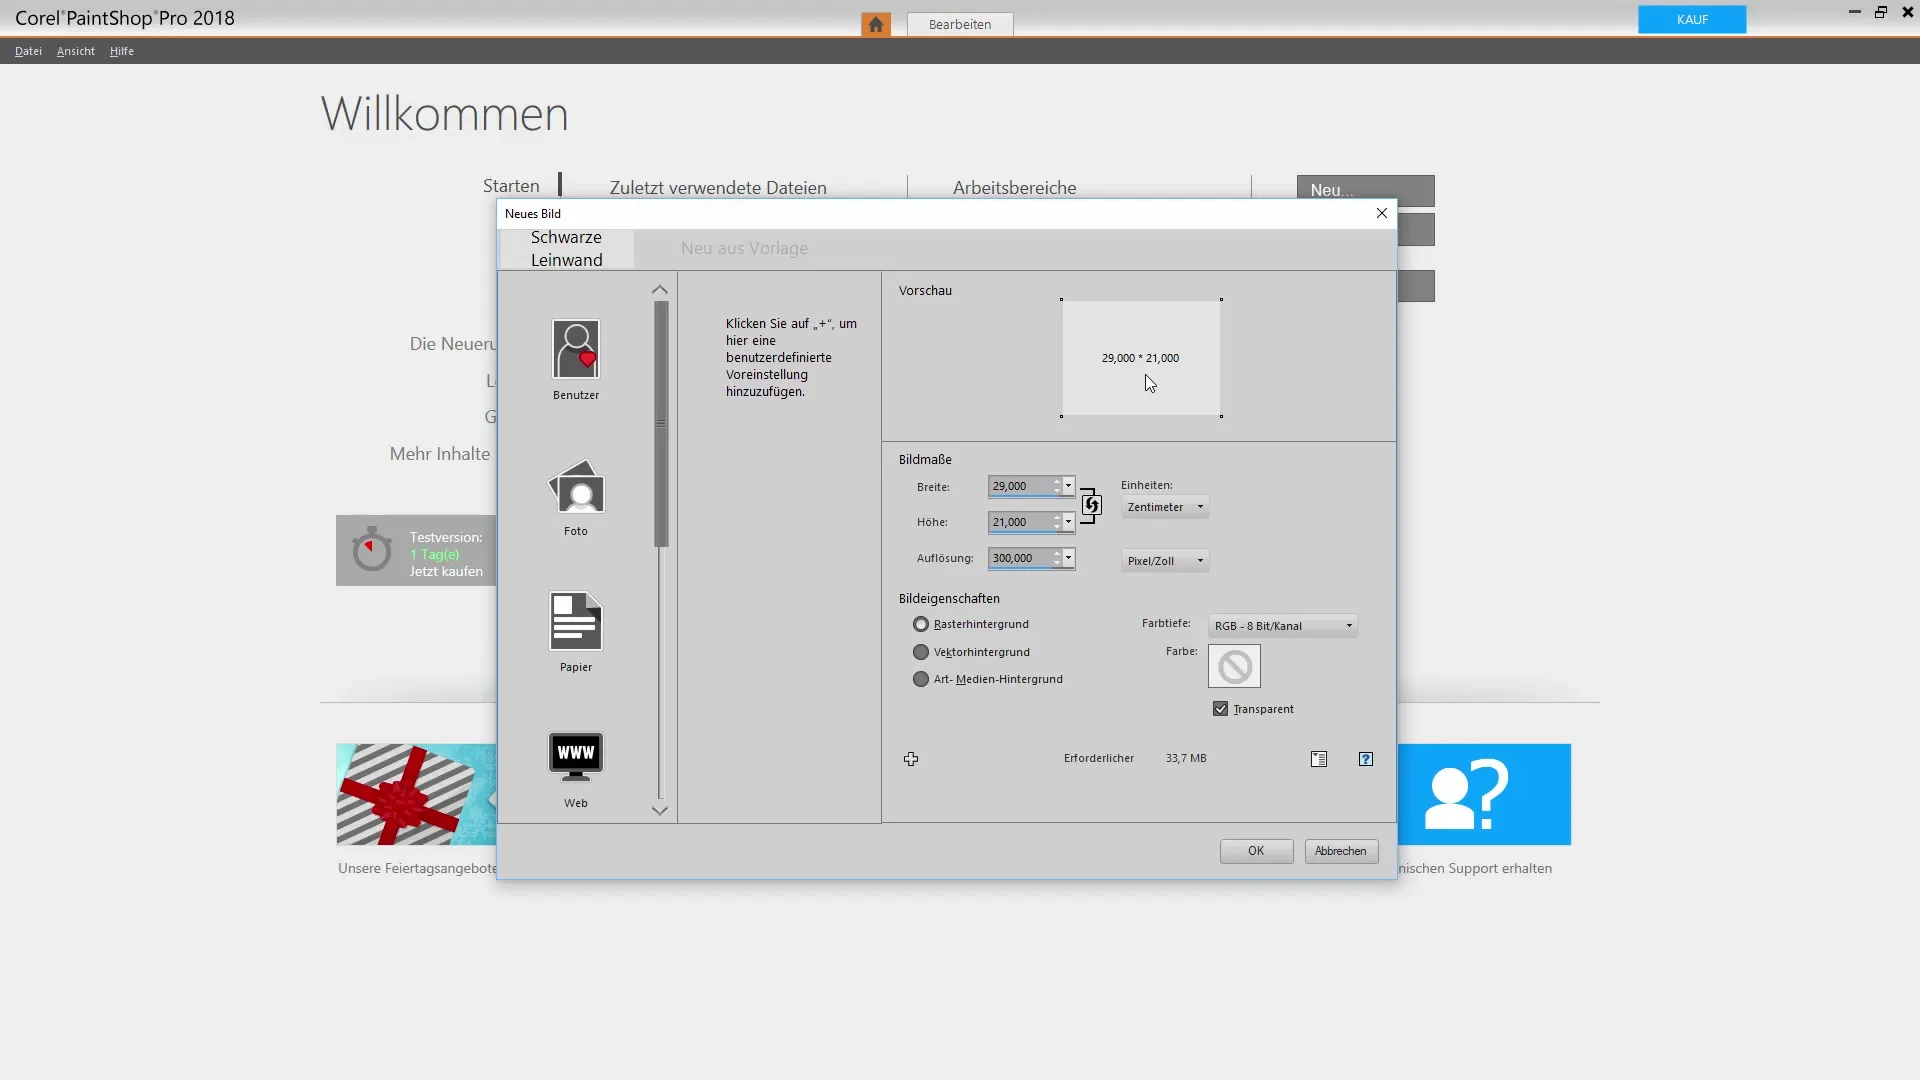Click the Farbe color swatch

coord(1234,666)
